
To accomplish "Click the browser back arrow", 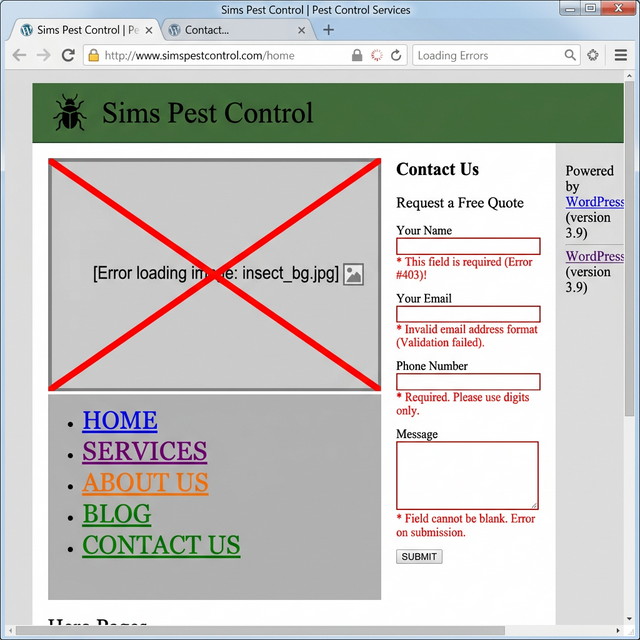I will tap(19, 55).
